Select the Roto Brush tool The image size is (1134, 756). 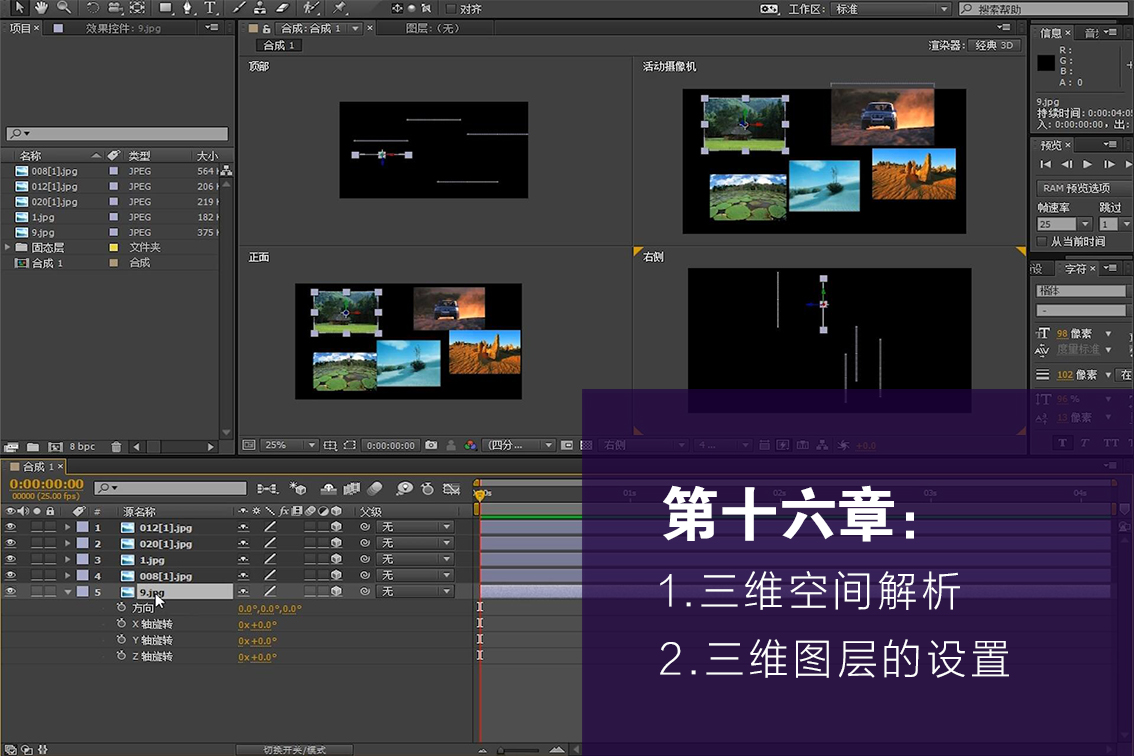pos(312,8)
